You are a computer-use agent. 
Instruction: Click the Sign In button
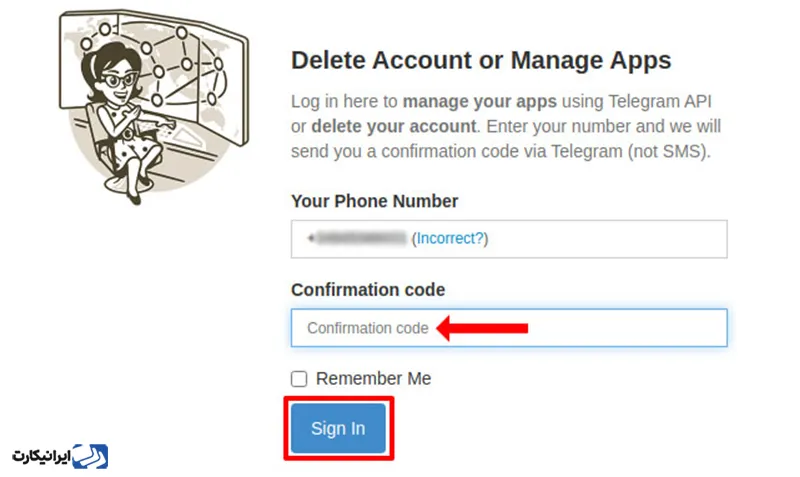pyautogui.click(x=338, y=428)
